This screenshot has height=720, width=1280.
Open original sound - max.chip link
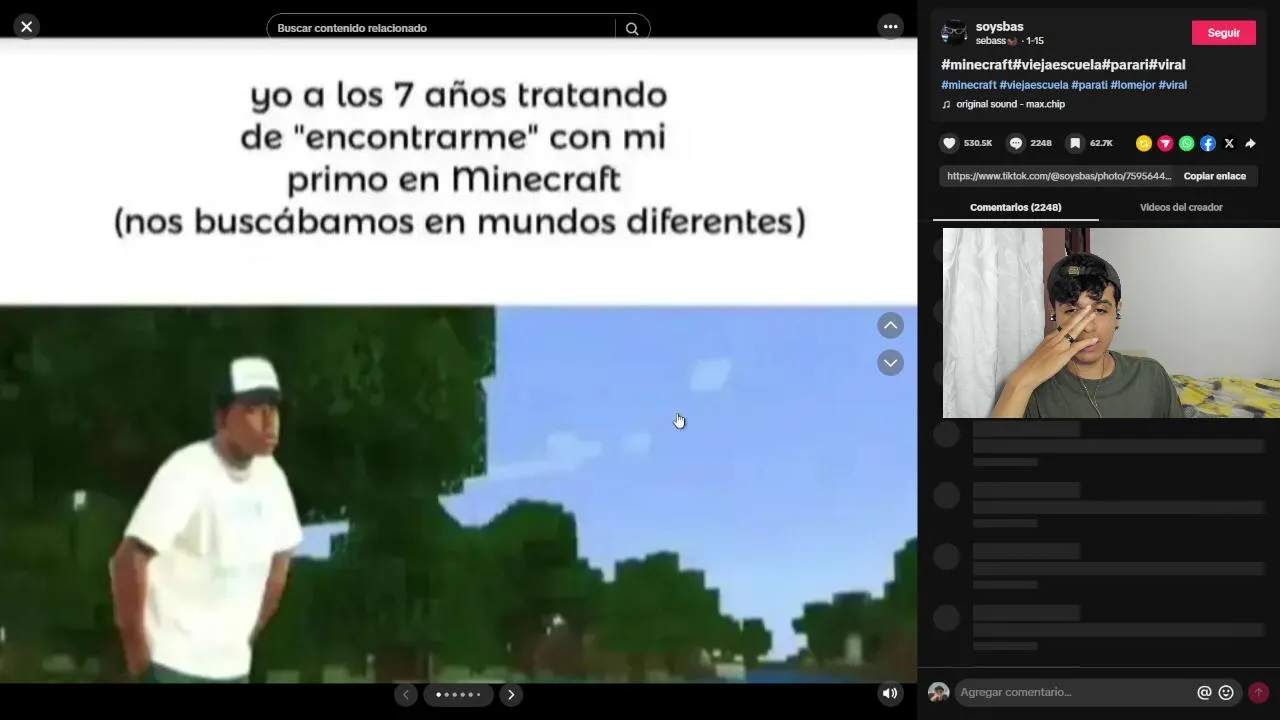tap(1010, 104)
